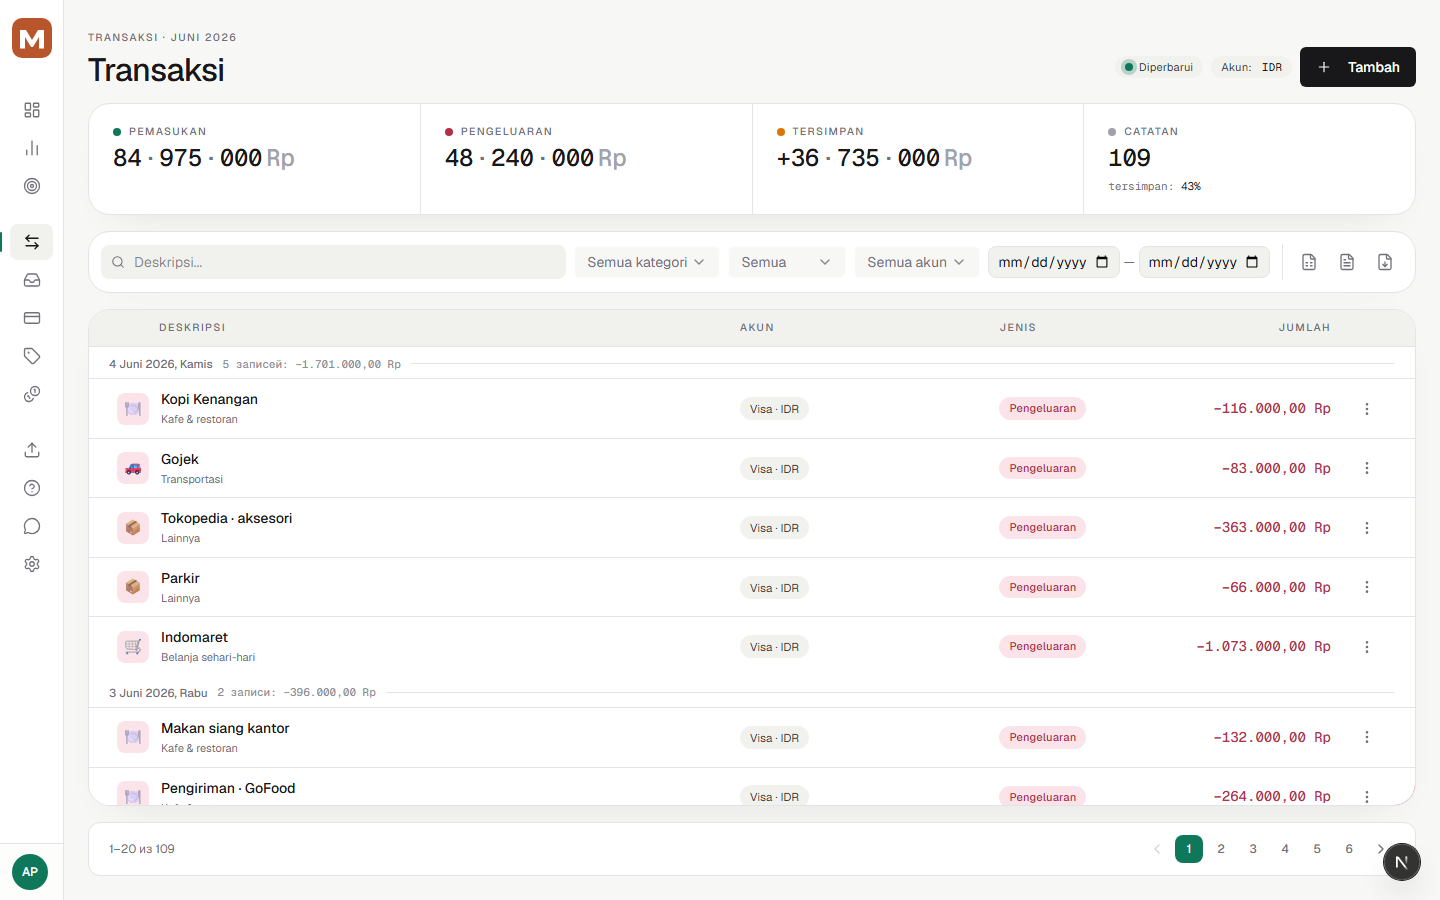Screen dimensions: 1440x900
Task: Click the -1.073.000,00 Rp amount
Action: (x=1263, y=647)
